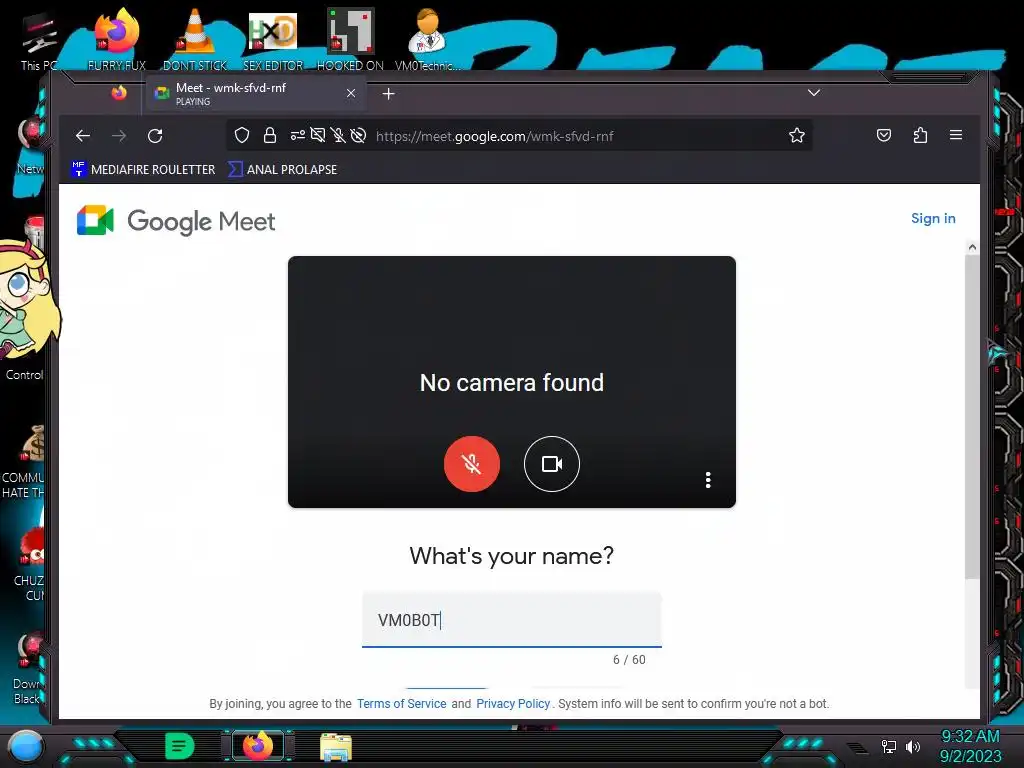
Task: Click the blocked autoplay permission icon
Action: pos(358,135)
